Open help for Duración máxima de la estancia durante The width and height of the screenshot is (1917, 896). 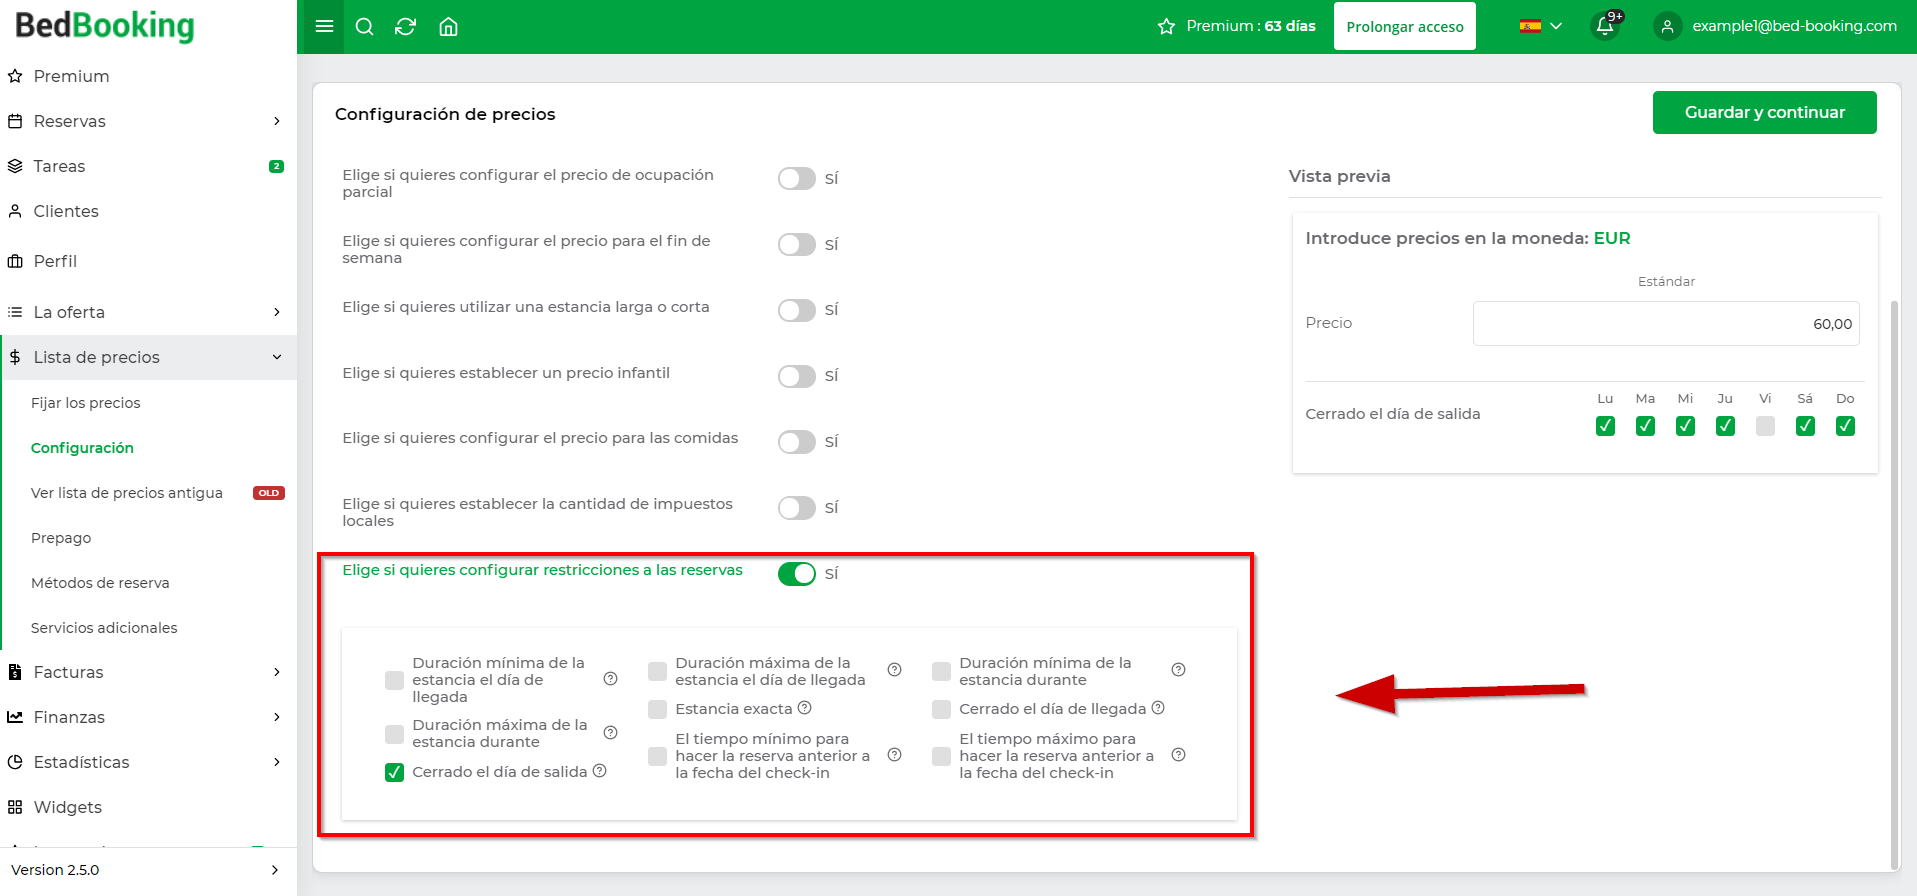tap(610, 733)
